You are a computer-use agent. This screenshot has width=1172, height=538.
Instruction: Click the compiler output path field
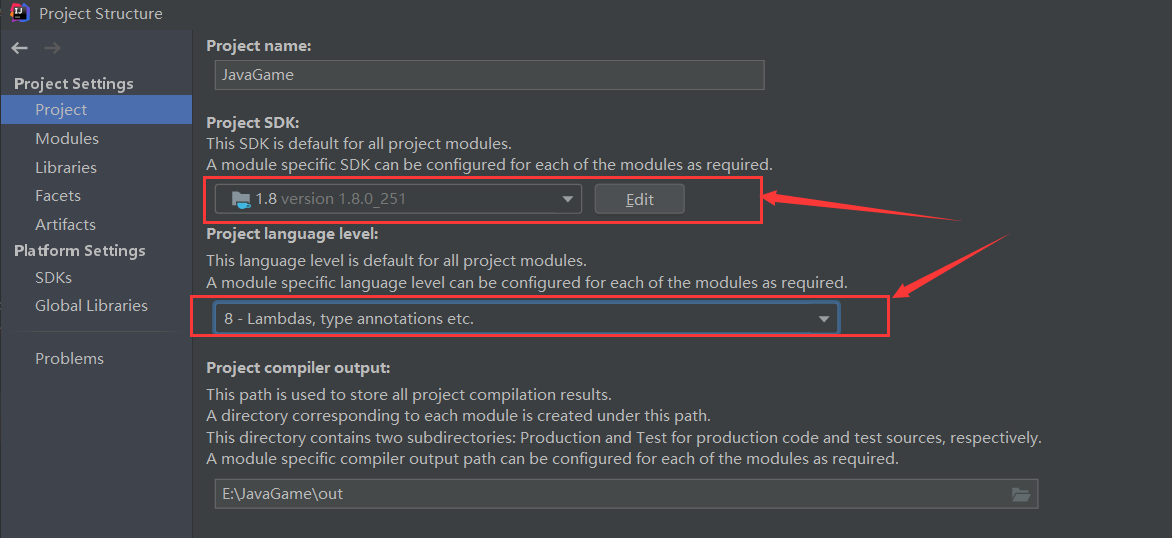[626, 494]
